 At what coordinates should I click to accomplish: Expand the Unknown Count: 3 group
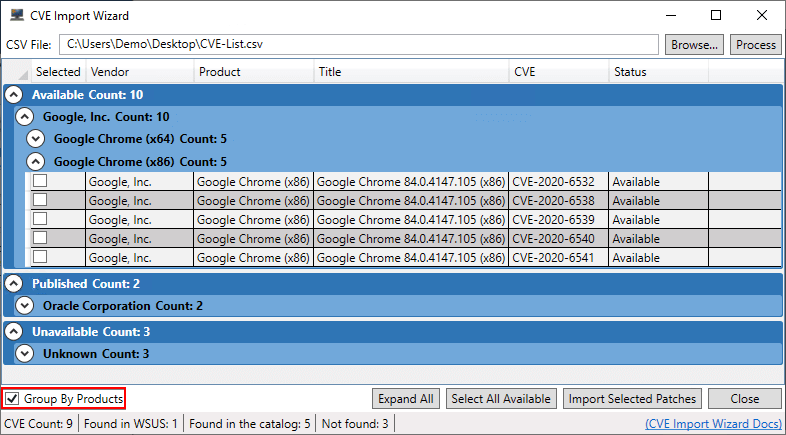coord(25,354)
